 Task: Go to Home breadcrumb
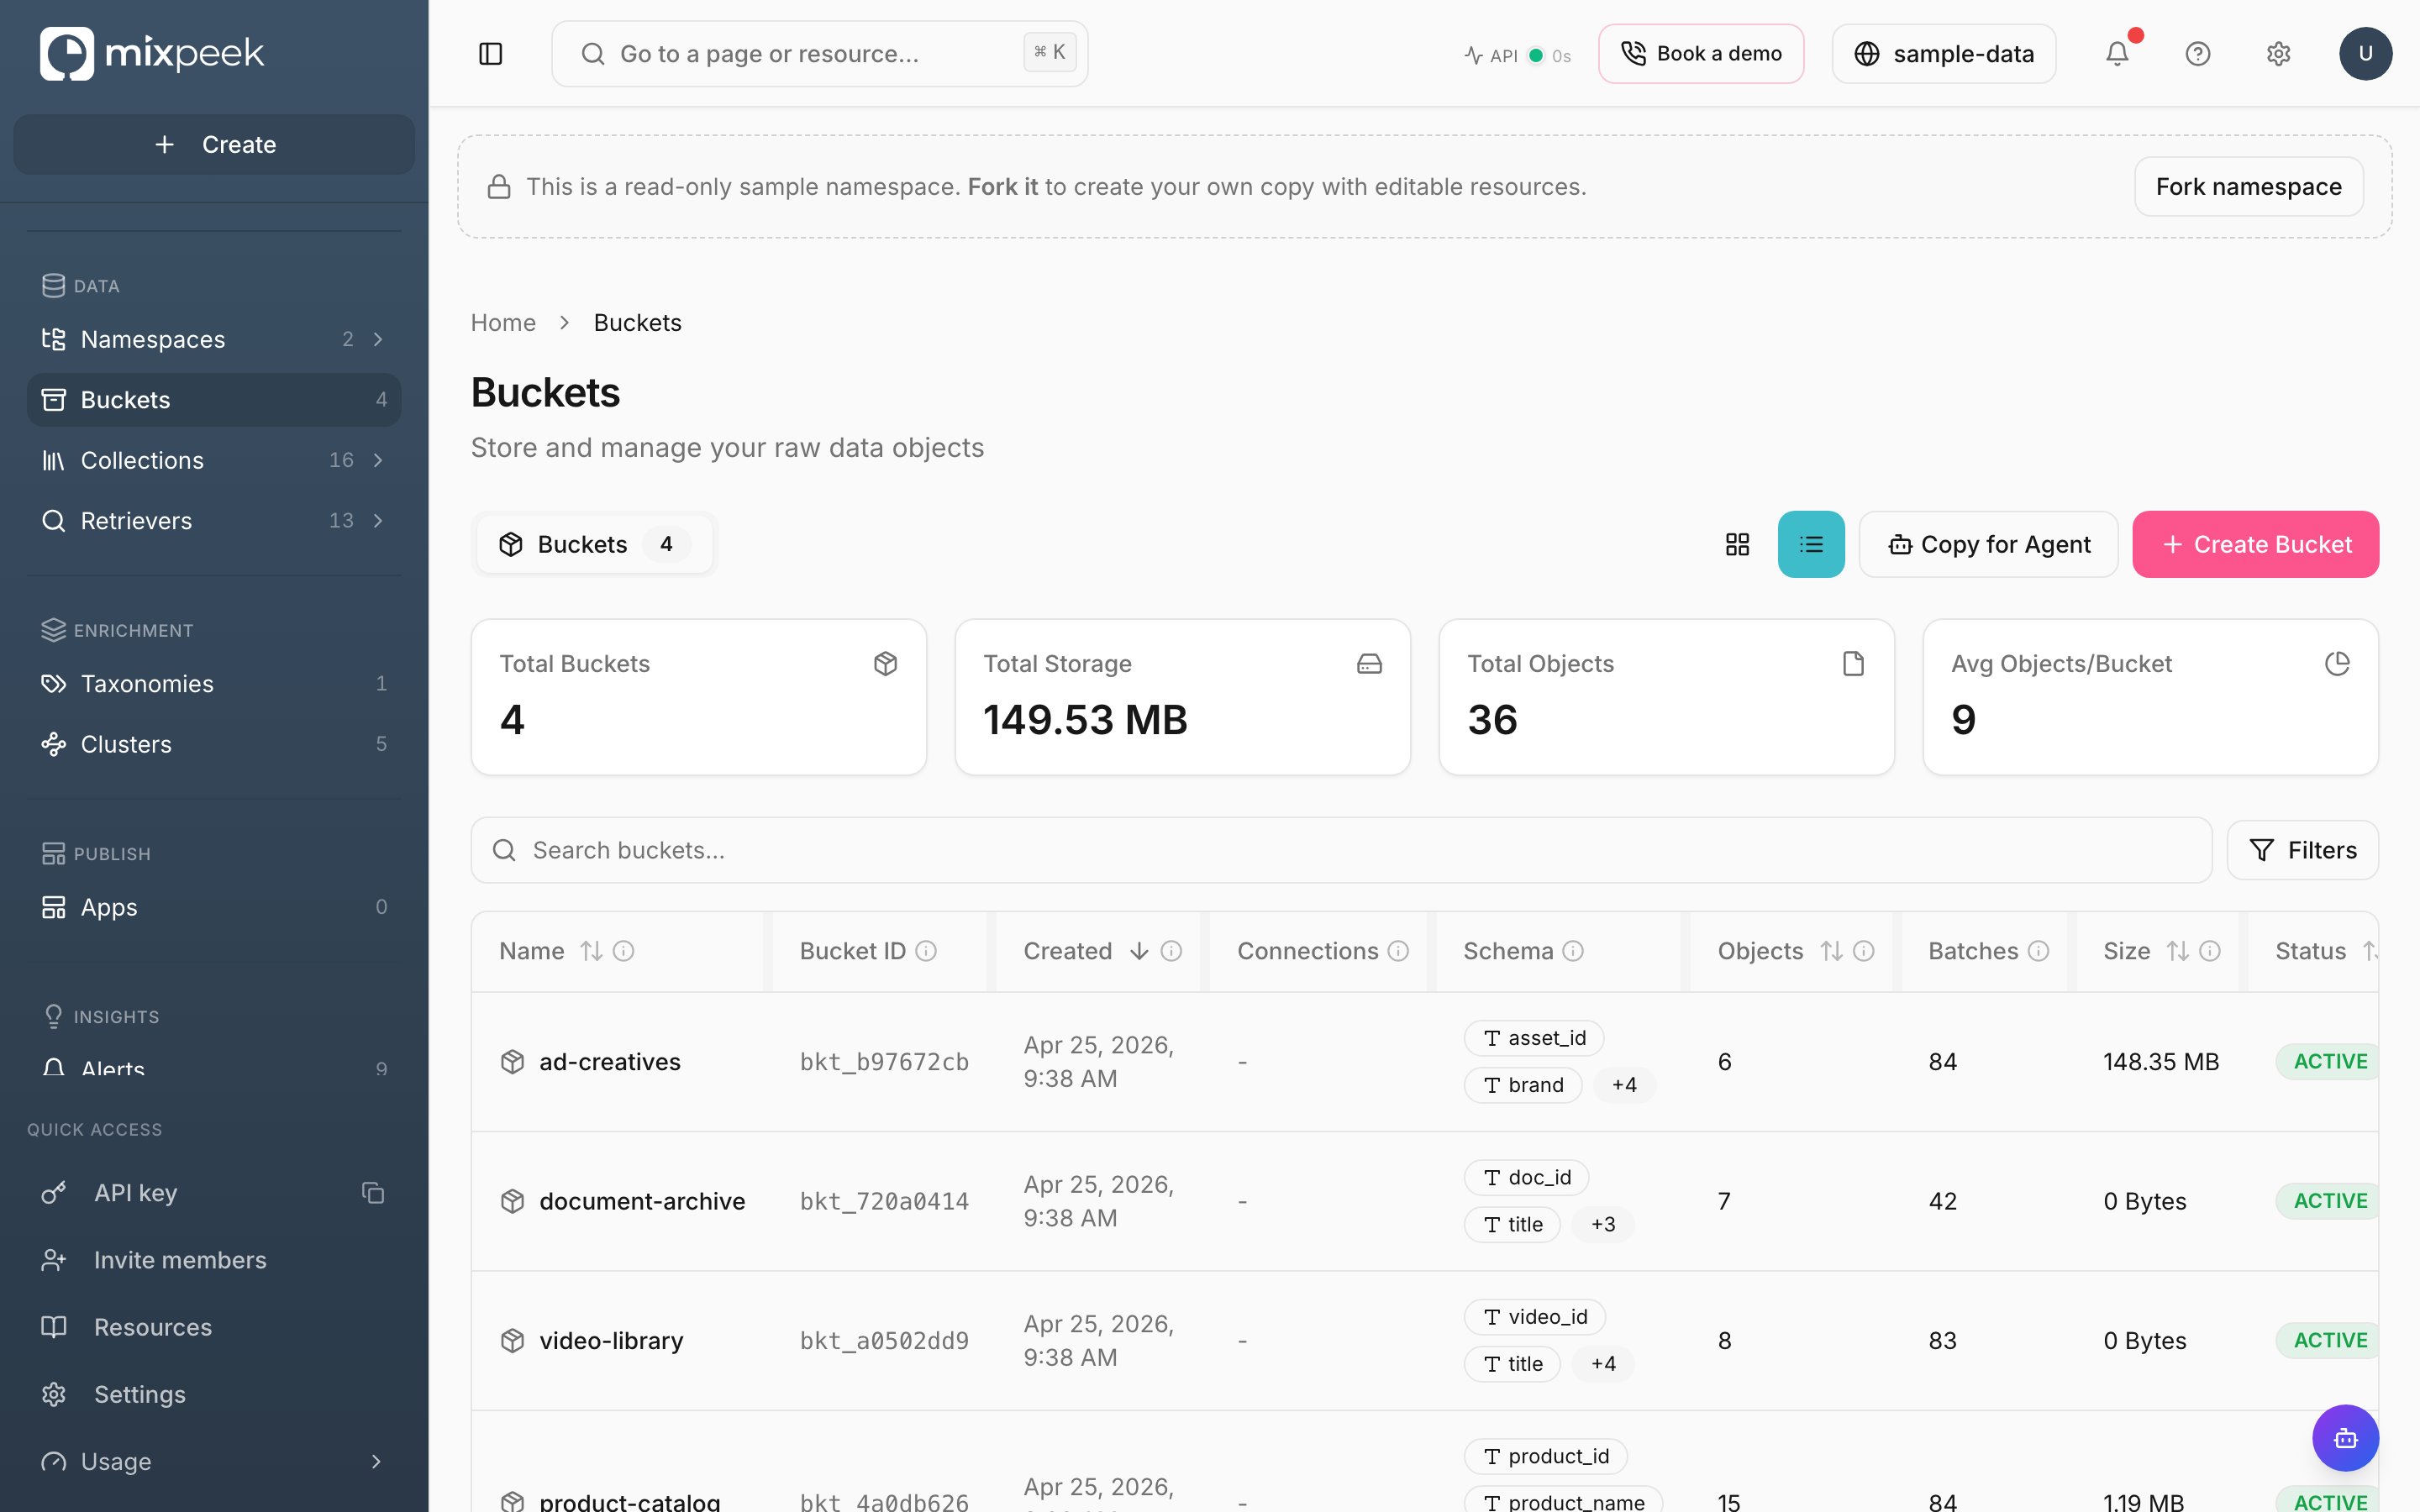click(503, 323)
